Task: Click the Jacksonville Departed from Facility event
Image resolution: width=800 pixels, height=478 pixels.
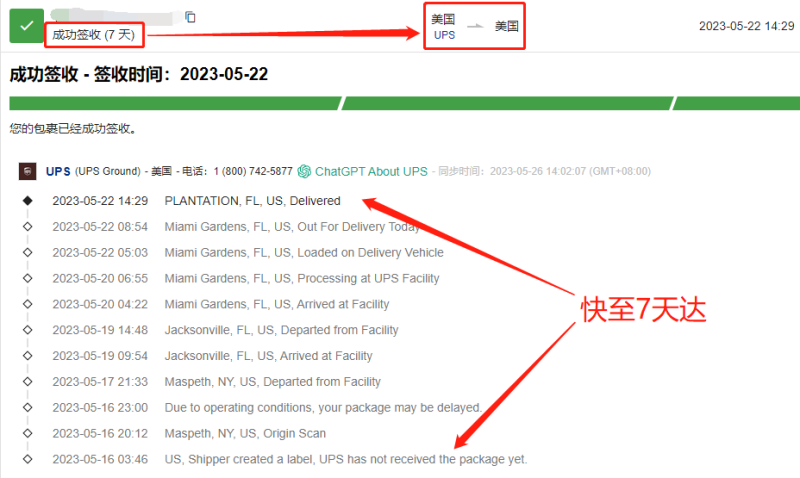Action: coord(281,330)
